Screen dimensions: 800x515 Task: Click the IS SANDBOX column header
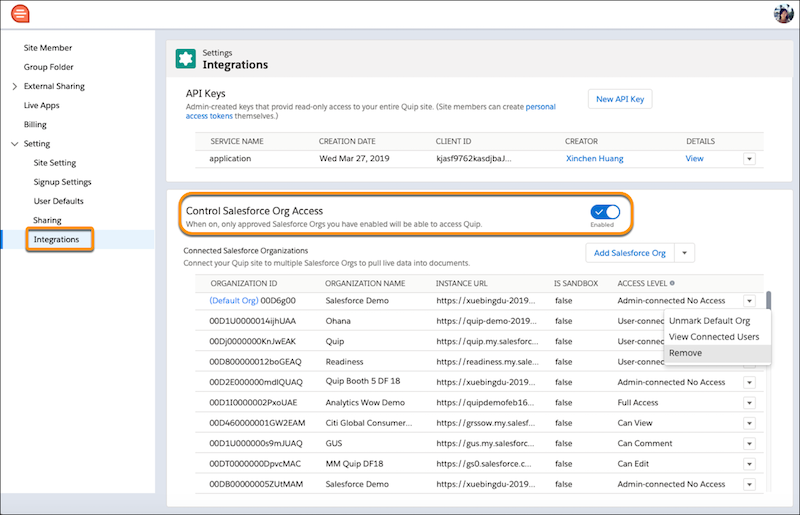tap(576, 283)
